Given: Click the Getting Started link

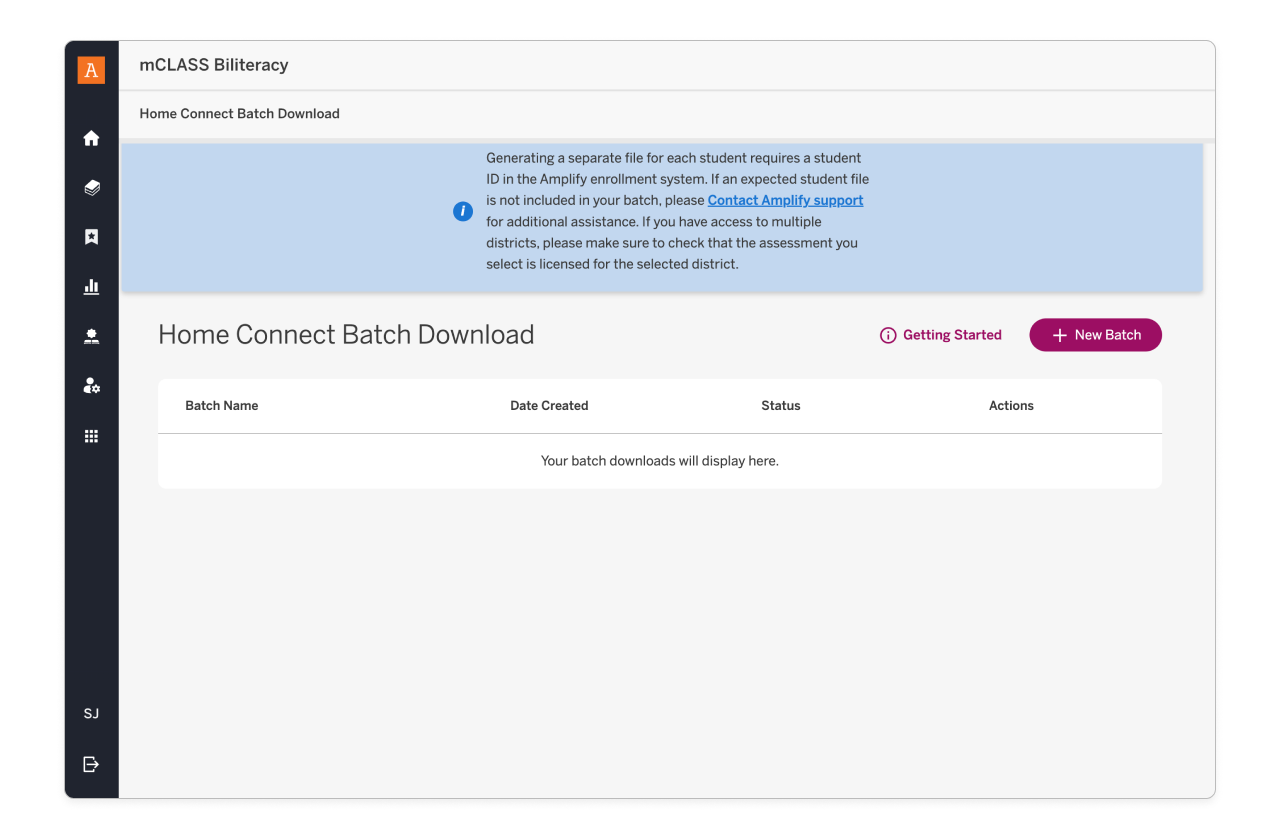Looking at the screenshot, I should (952, 335).
